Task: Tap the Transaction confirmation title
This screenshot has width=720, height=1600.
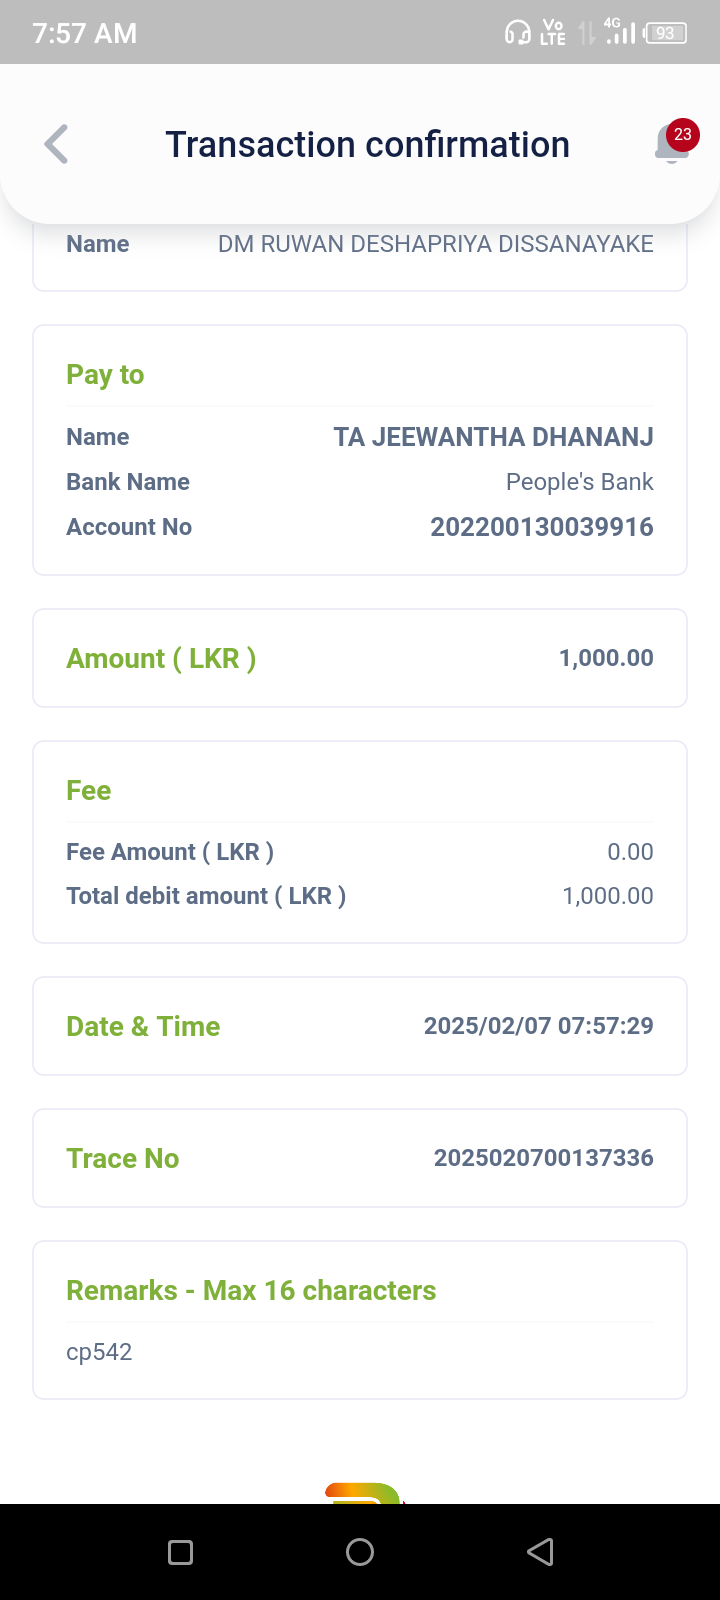Action: click(x=367, y=145)
